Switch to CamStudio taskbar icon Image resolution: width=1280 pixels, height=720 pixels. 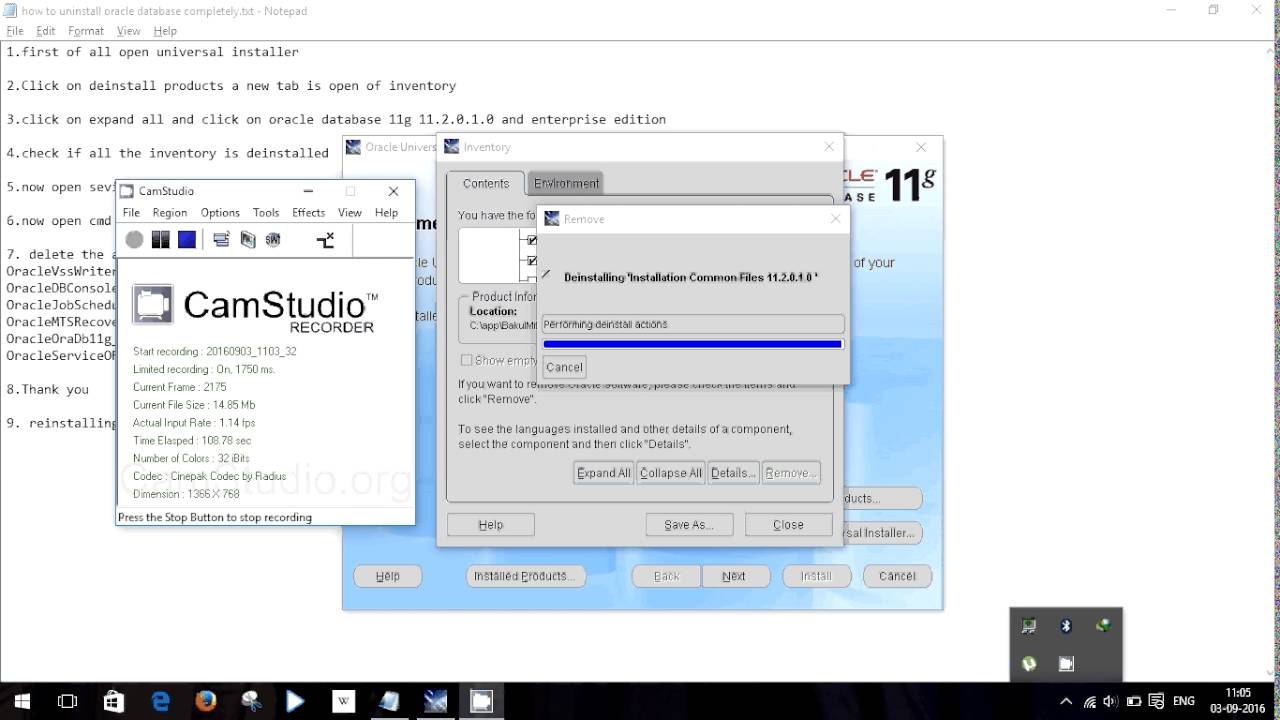[481, 701]
